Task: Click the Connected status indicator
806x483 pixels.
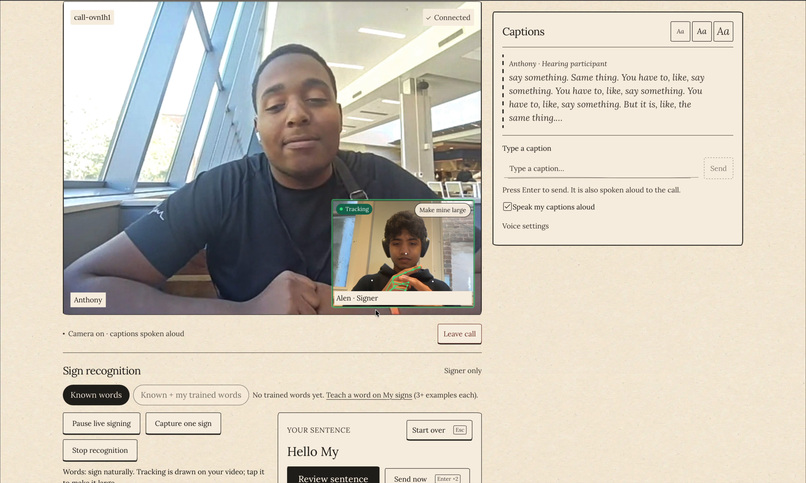Action: tap(448, 17)
